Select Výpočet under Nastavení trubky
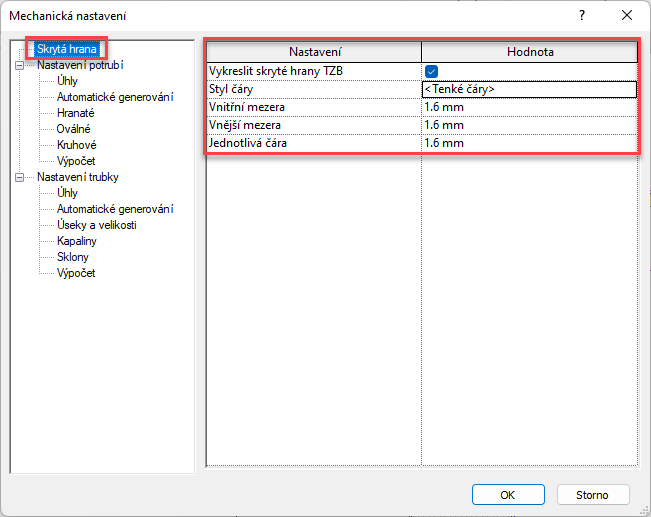 76,273
